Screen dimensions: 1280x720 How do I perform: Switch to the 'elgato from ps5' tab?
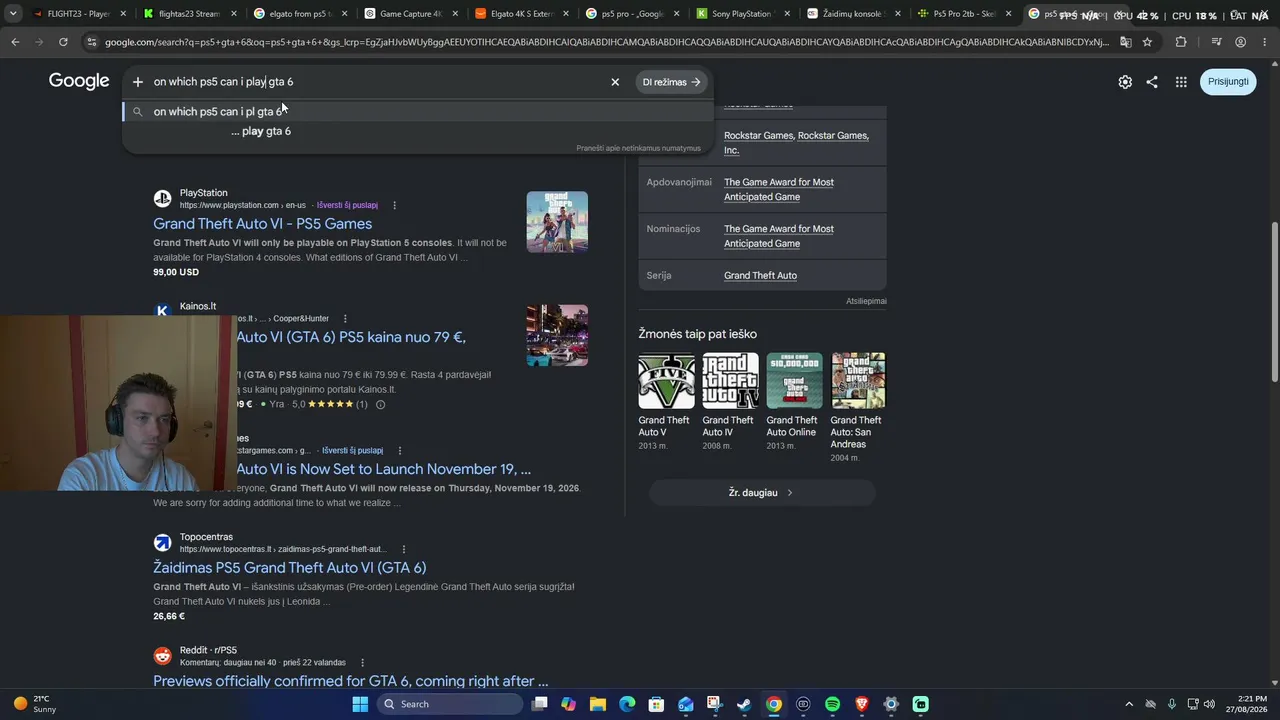[300, 14]
